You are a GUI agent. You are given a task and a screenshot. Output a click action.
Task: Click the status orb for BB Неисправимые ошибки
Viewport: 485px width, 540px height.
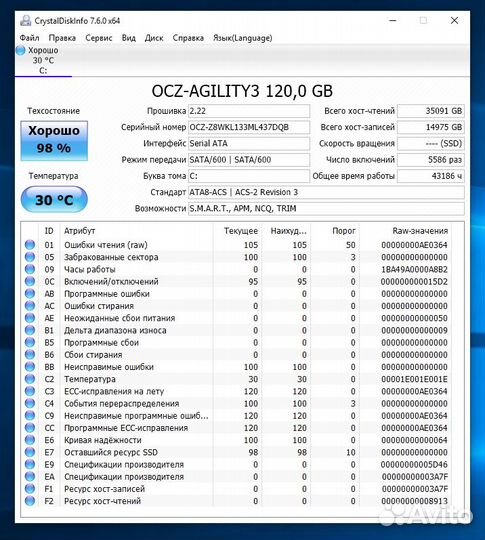30,367
